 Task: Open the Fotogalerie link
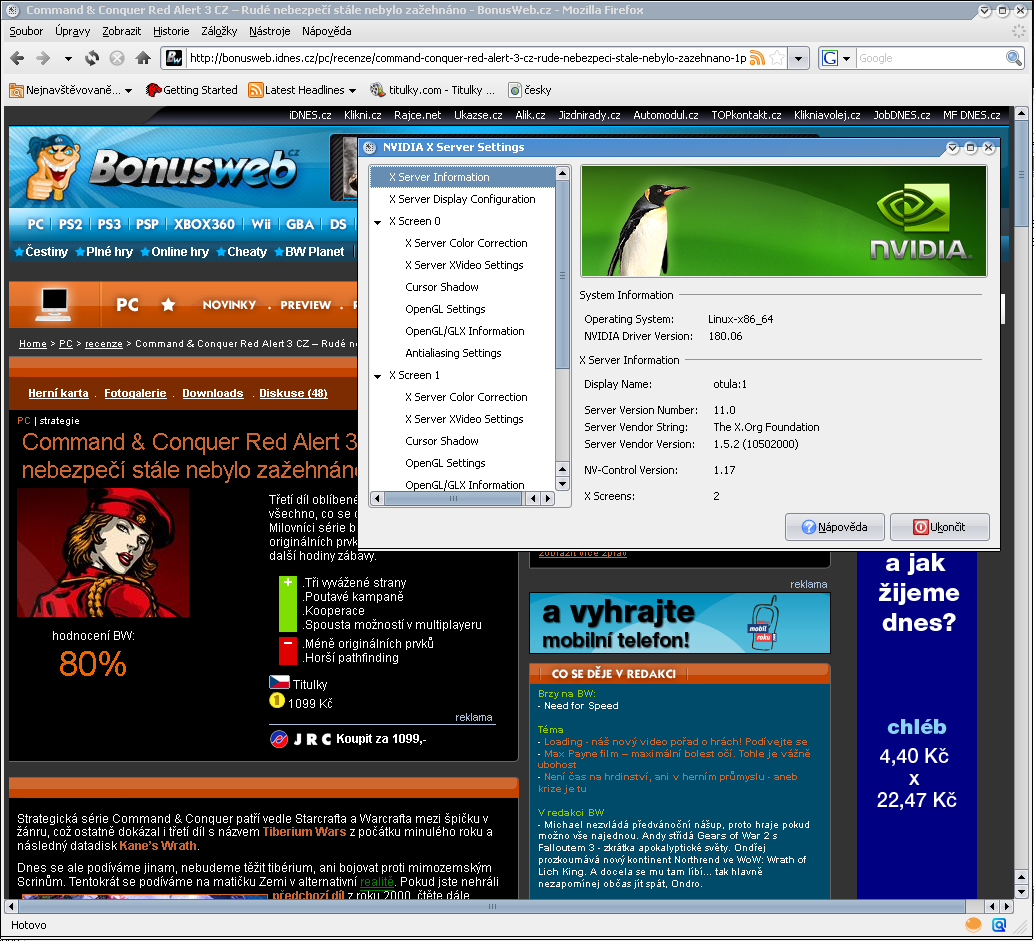[x=135, y=393]
